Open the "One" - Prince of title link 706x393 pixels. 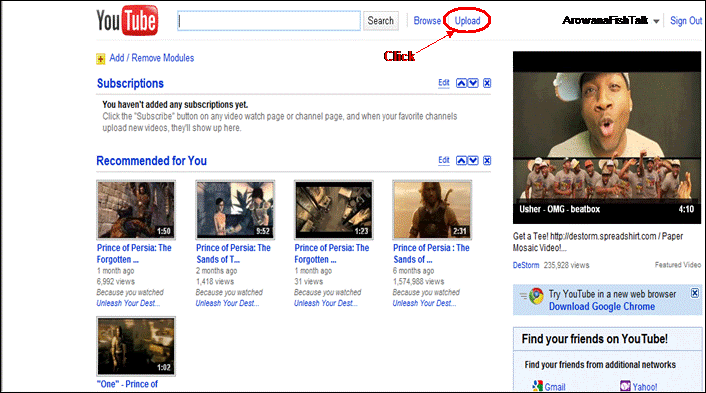click(x=127, y=384)
